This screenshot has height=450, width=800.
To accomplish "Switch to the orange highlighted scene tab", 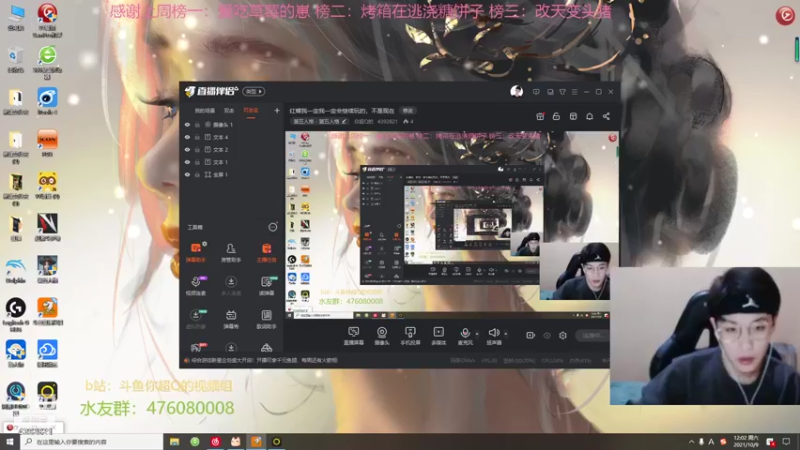I will 251,111.
